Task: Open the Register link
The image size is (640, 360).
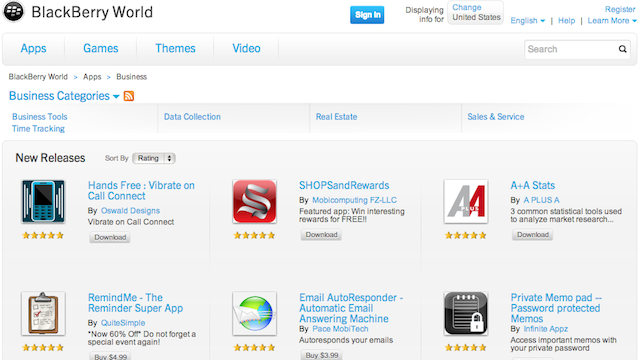Action: pyautogui.click(x=620, y=9)
